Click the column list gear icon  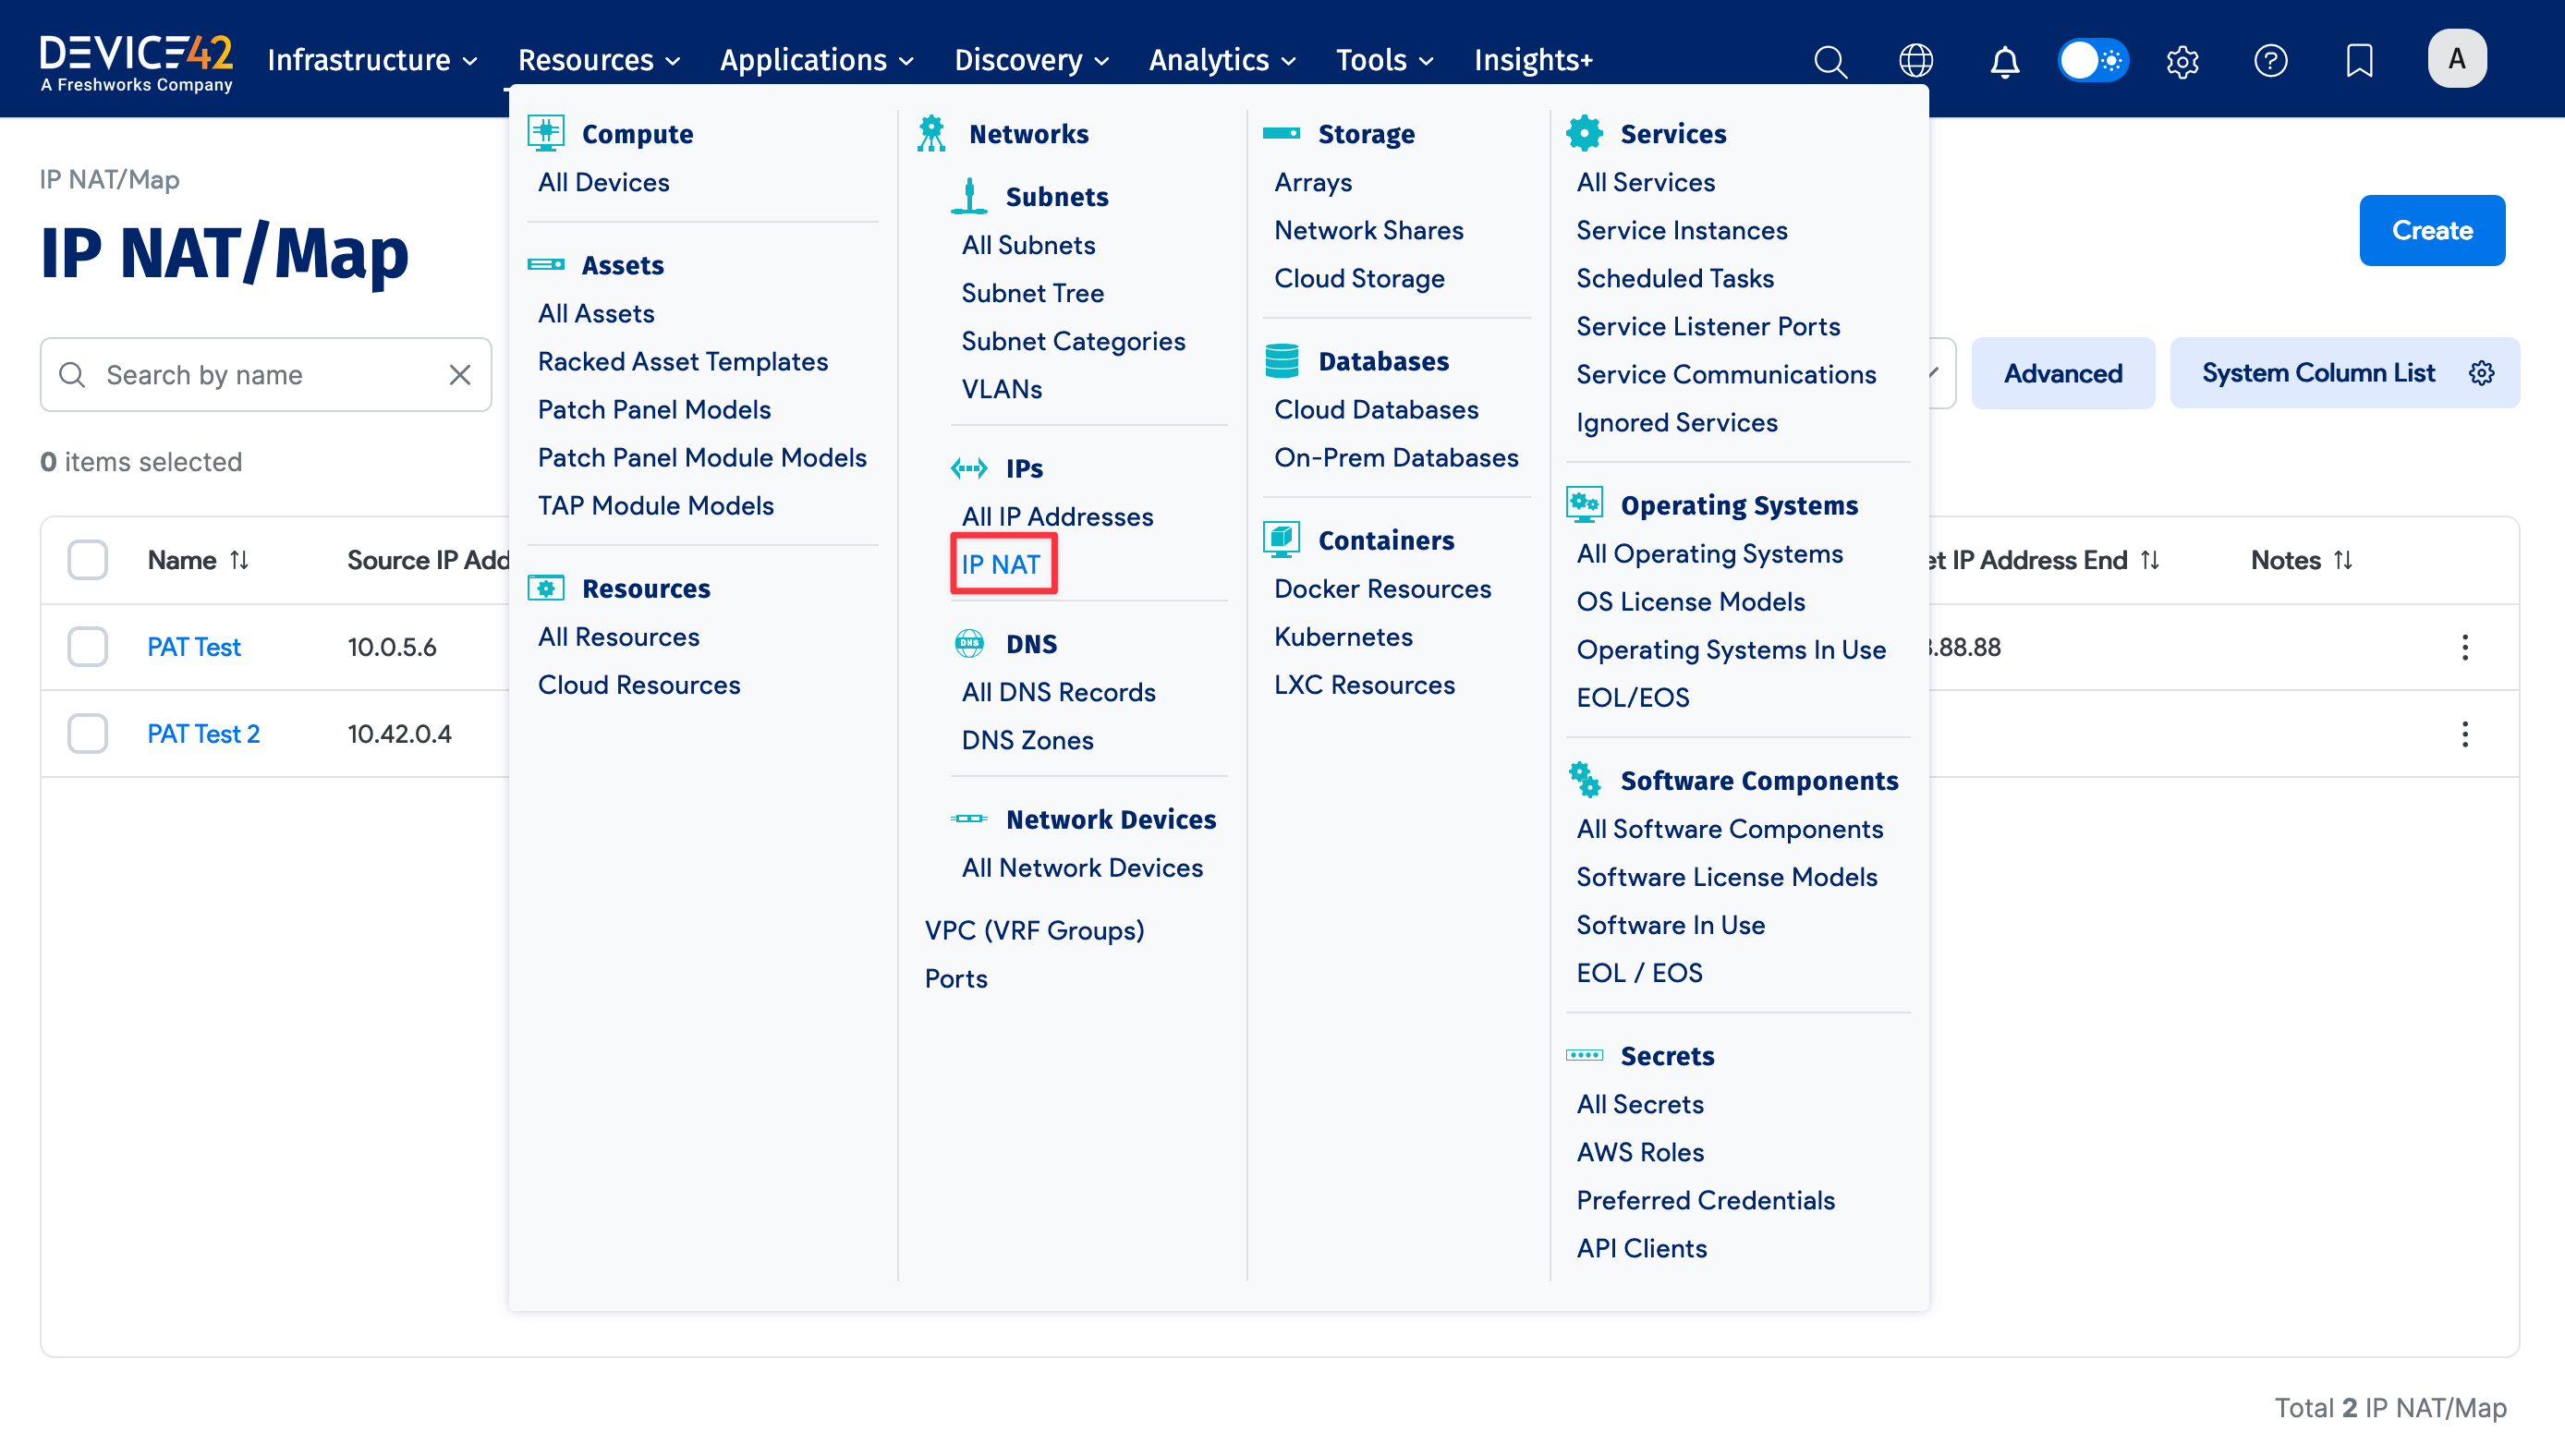pos(2481,373)
